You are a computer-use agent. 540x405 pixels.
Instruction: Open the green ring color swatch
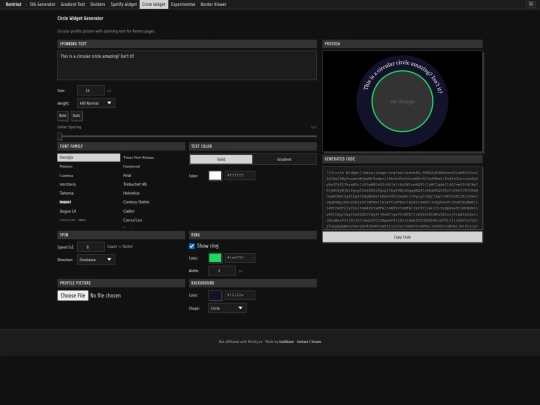point(215,258)
